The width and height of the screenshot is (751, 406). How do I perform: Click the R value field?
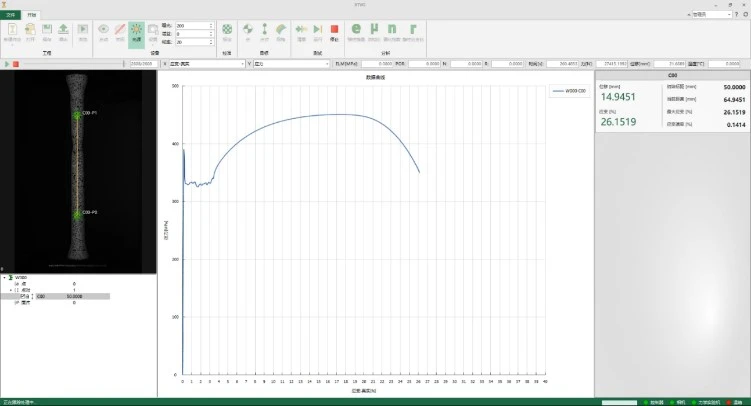click(507, 64)
